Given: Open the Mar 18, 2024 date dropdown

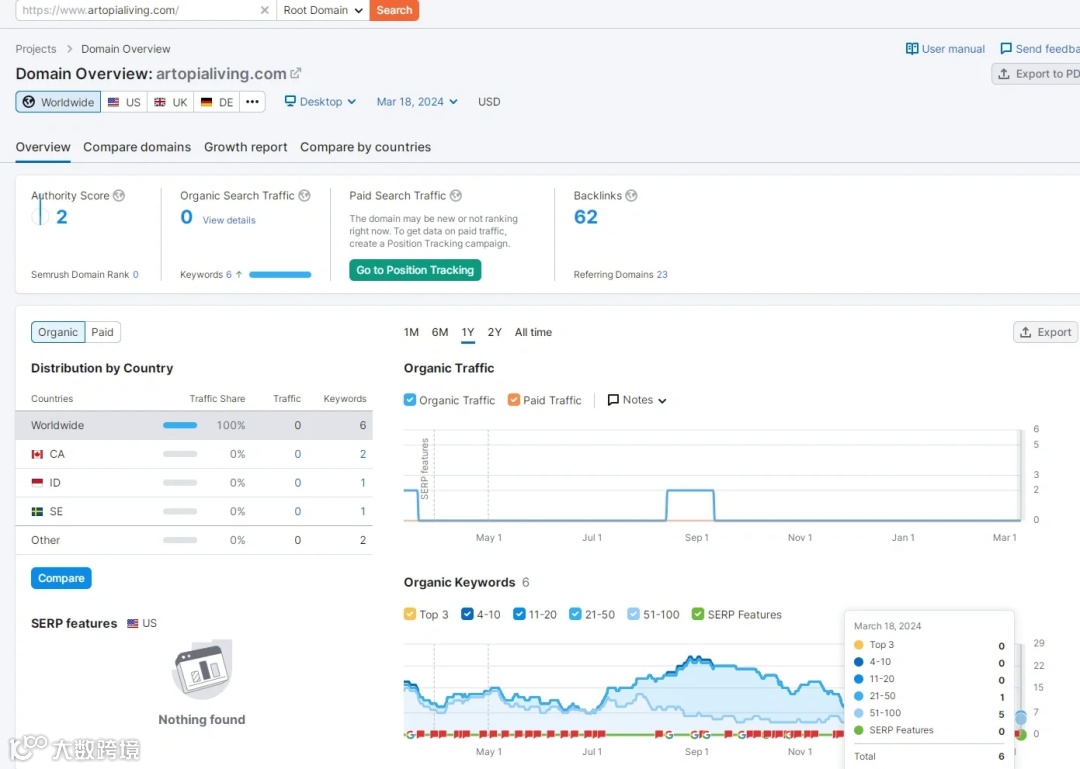Looking at the screenshot, I should tap(417, 102).
